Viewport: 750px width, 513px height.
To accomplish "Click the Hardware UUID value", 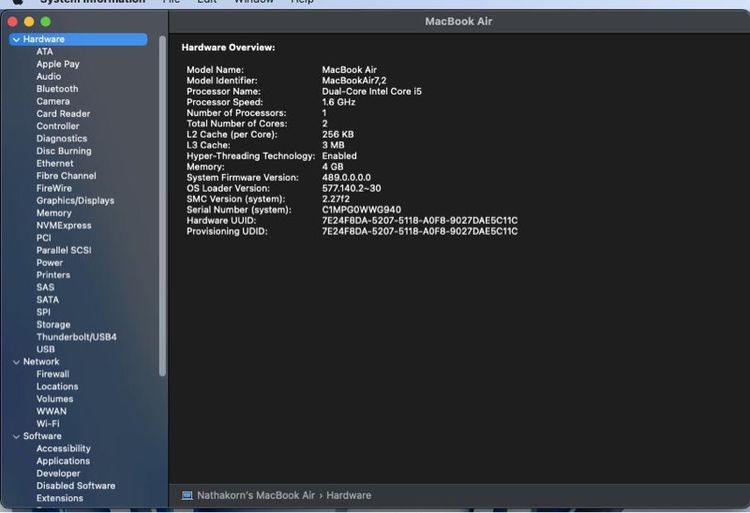I will click(420, 221).
